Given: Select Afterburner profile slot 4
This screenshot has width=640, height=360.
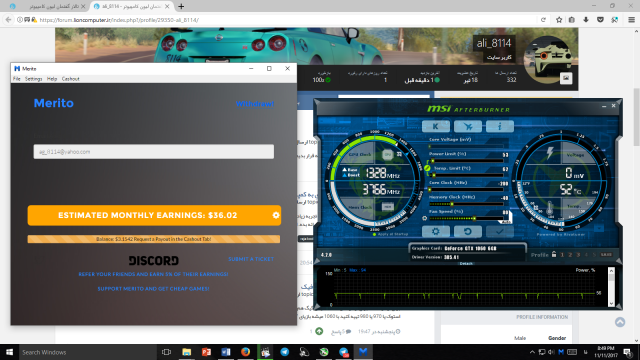Looking at the screenshot, I should point(587,255).
